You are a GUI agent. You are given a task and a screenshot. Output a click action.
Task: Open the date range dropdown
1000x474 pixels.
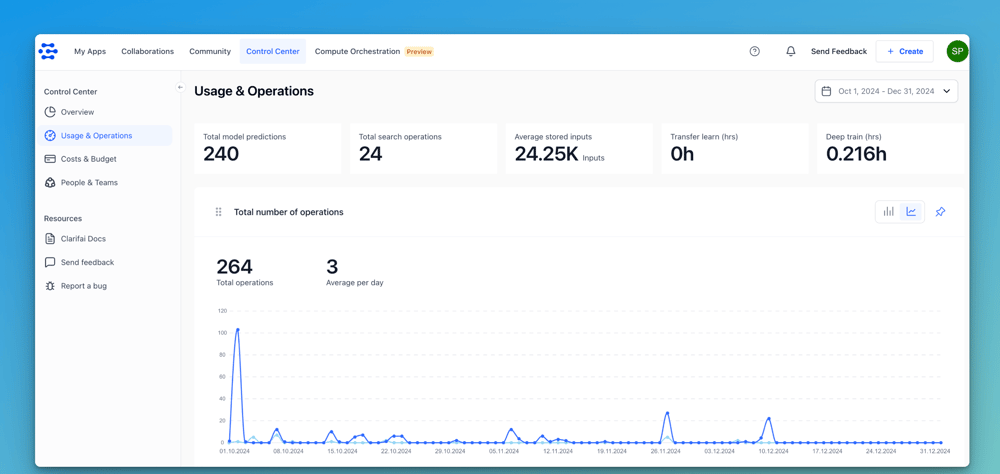click(x=886, y=91)
